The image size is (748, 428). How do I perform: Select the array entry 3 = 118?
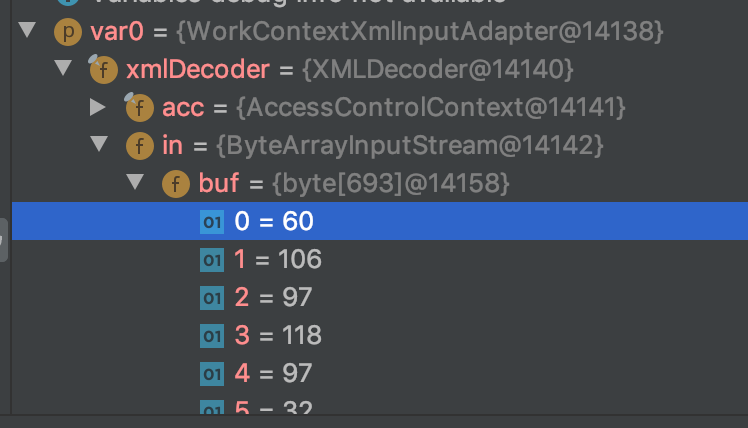380,335
